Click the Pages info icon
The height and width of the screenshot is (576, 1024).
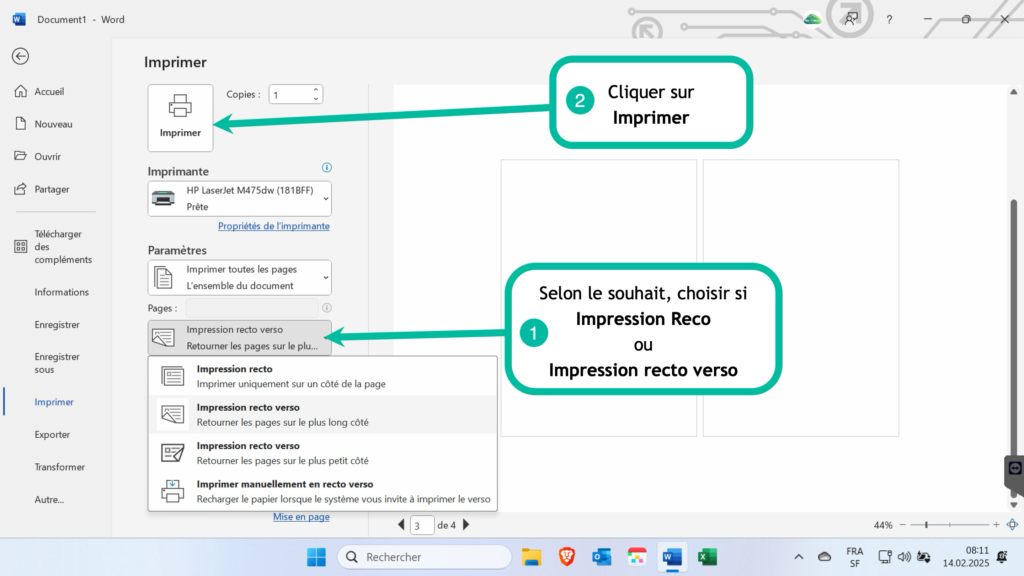(x=327, y=308)
